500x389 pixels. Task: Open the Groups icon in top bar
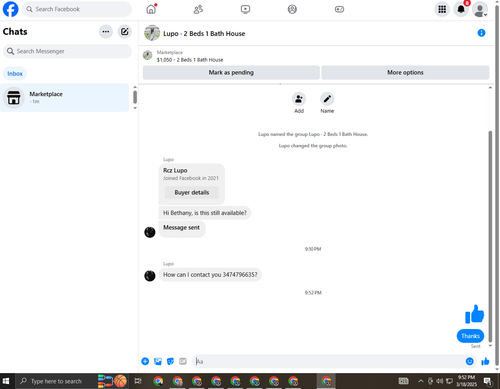pos(292,9)
